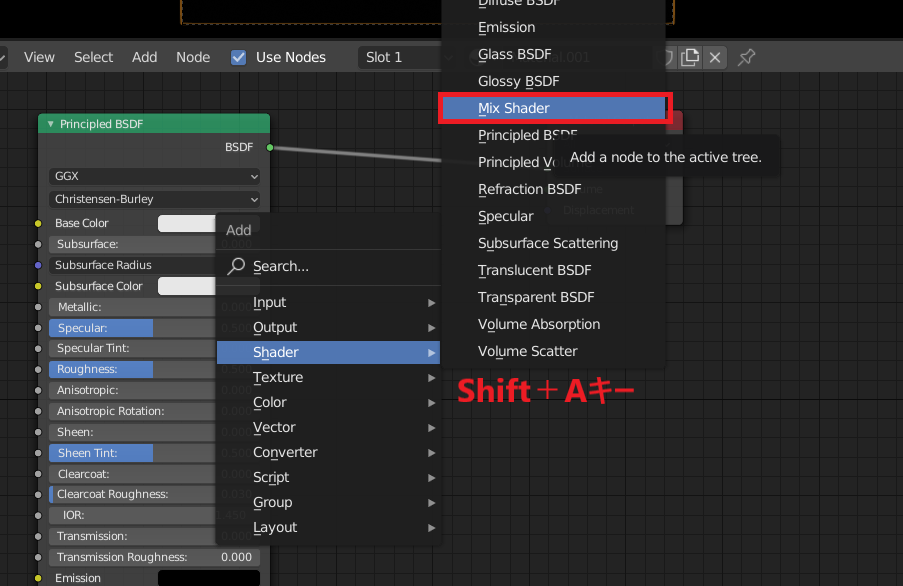The image size is (903, 586).
Task: Click the Search... field in Add menu
Action: [x=328, y=266]
